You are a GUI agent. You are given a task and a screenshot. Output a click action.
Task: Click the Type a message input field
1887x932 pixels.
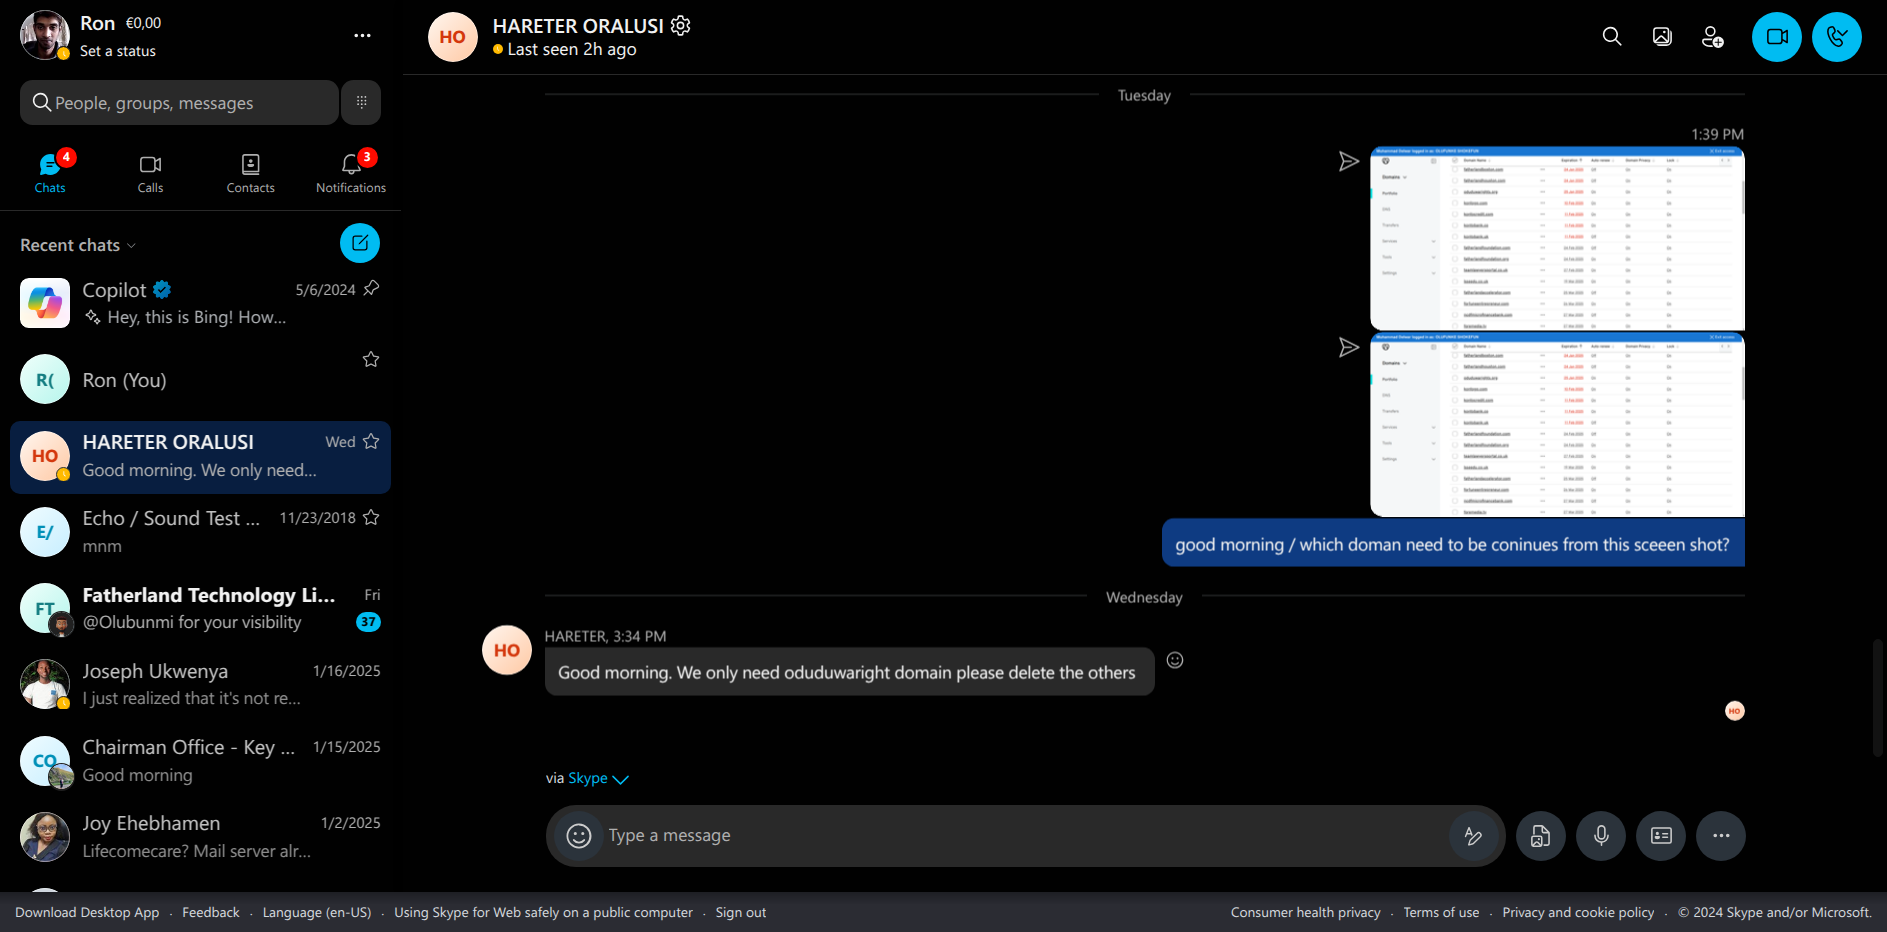click(1020, 836)
